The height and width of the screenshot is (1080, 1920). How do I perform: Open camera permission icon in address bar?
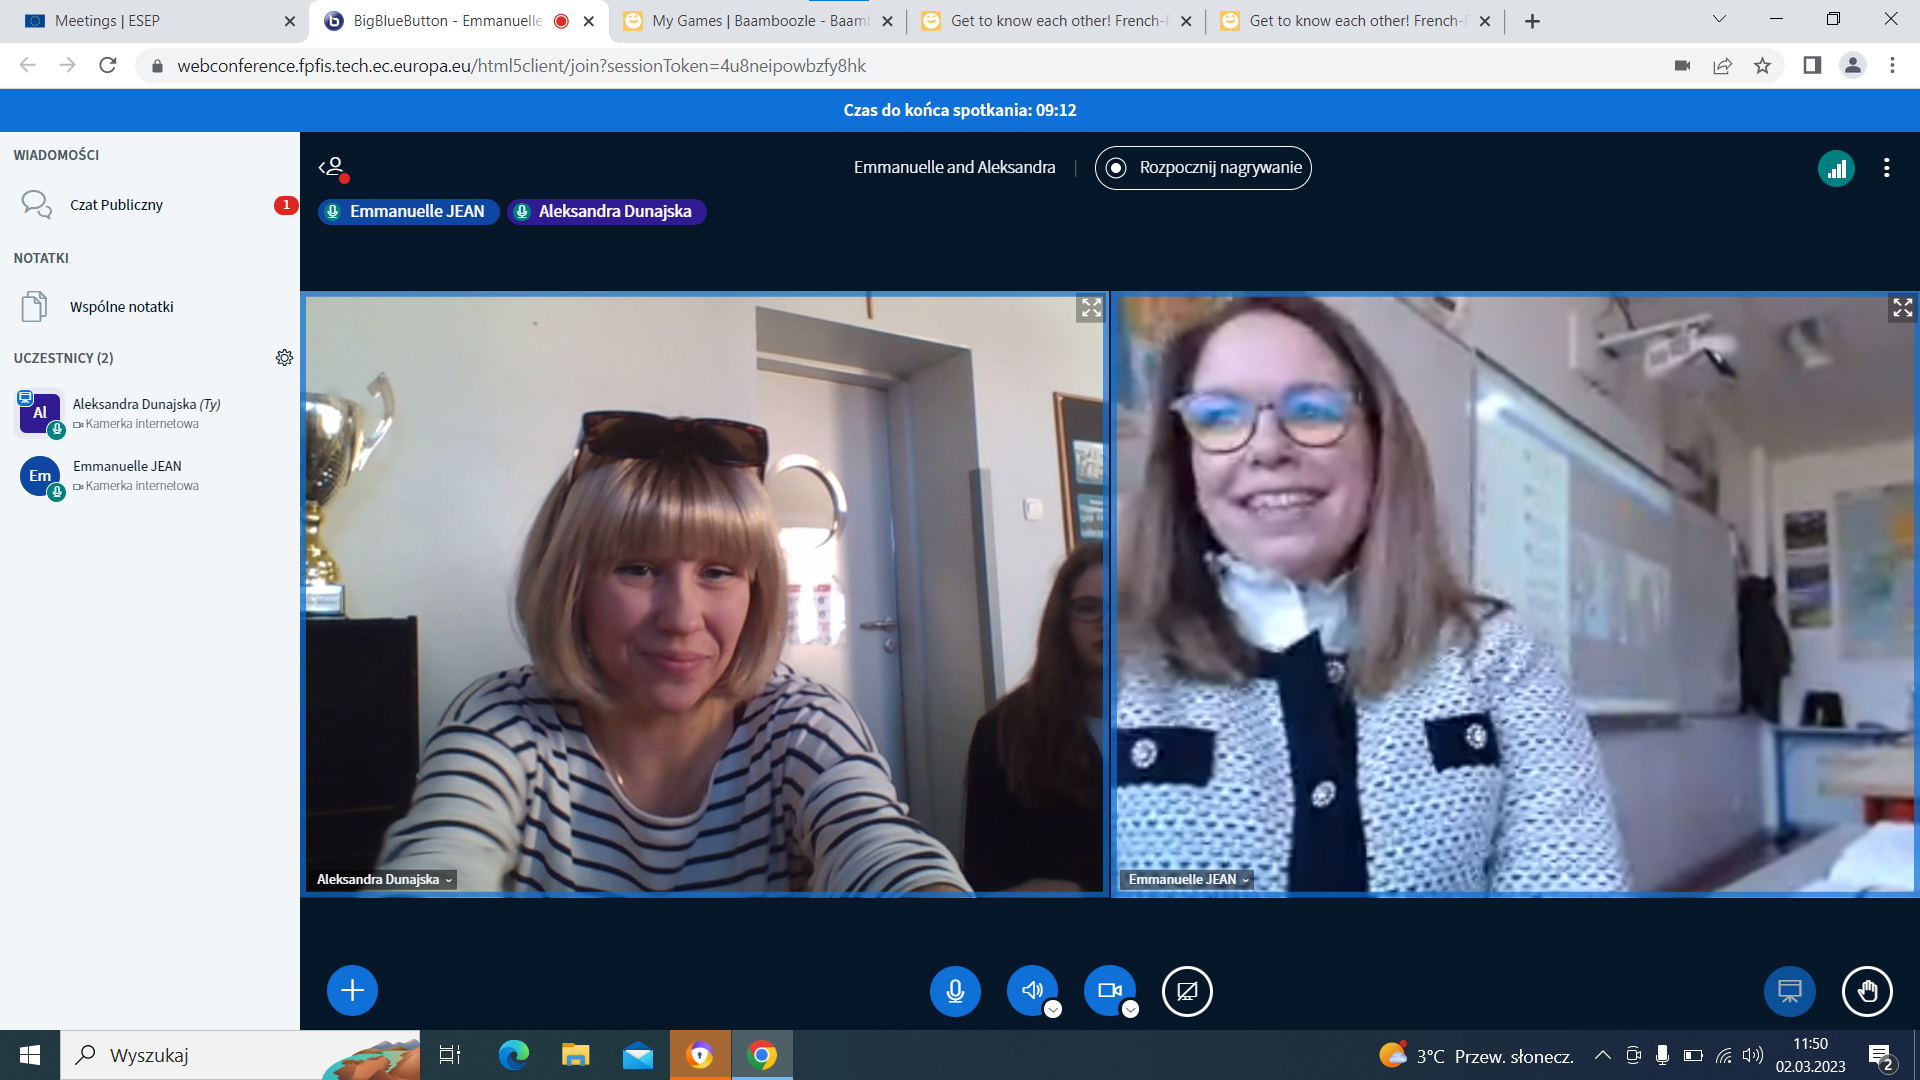tap(1682, 66)
